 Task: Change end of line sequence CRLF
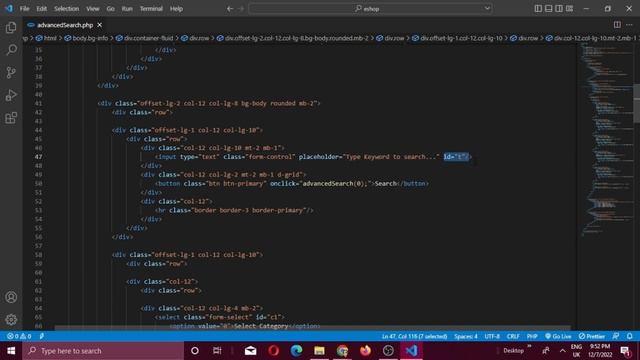click(513, 336)
